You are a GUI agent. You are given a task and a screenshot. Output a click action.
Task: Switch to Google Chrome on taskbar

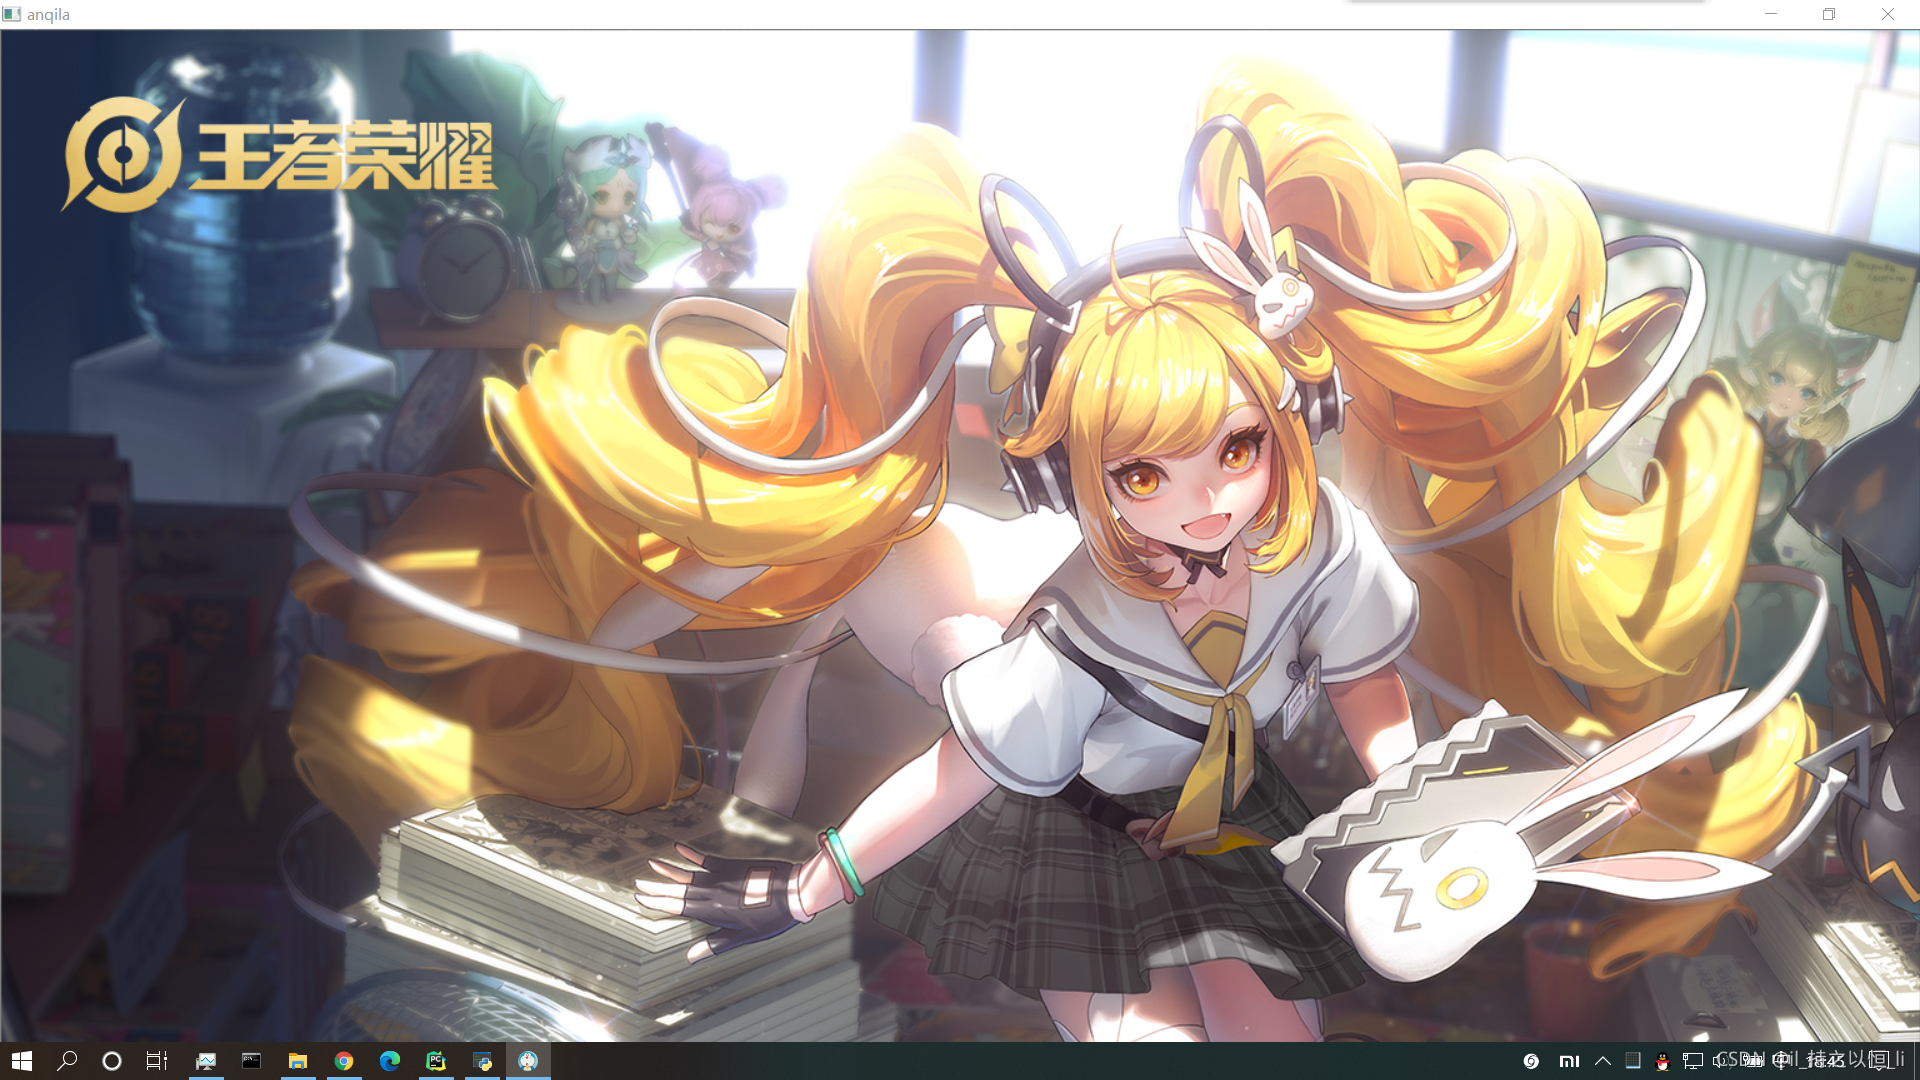344,1061
